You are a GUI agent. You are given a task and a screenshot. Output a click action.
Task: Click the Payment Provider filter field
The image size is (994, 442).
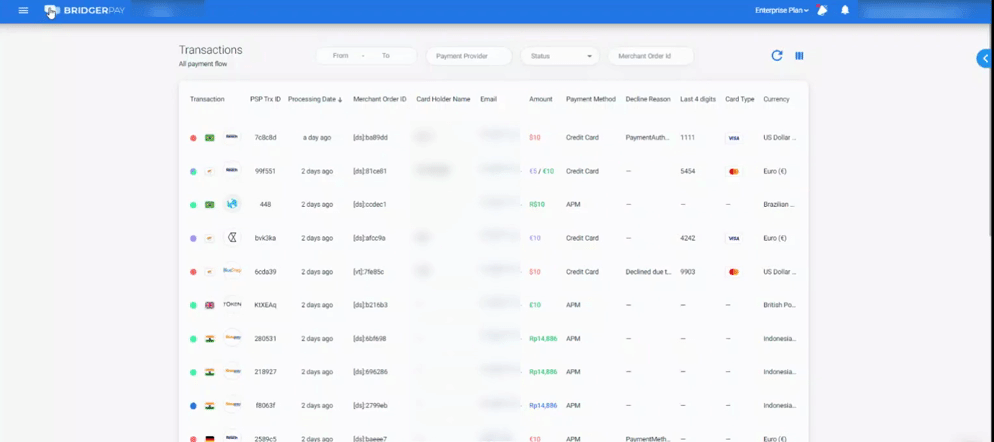(469, 56)
